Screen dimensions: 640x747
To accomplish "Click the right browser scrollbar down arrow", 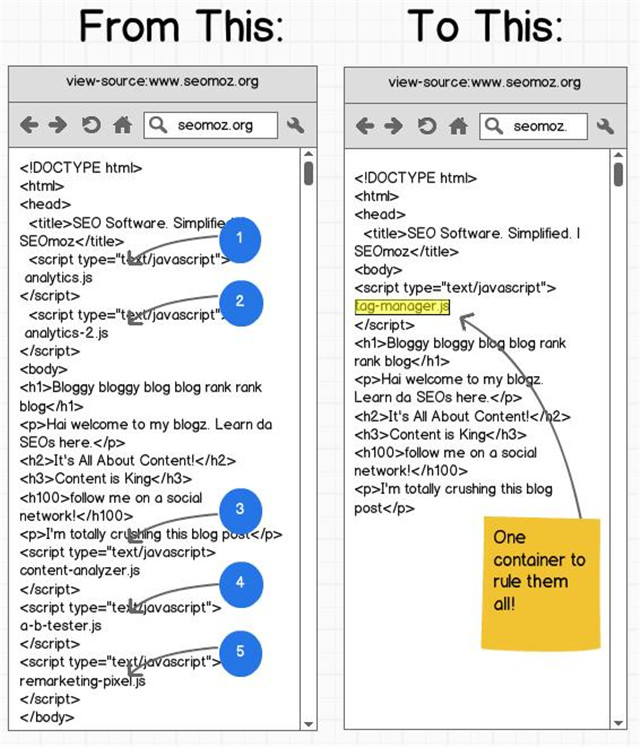I will (x=618, y=723).
